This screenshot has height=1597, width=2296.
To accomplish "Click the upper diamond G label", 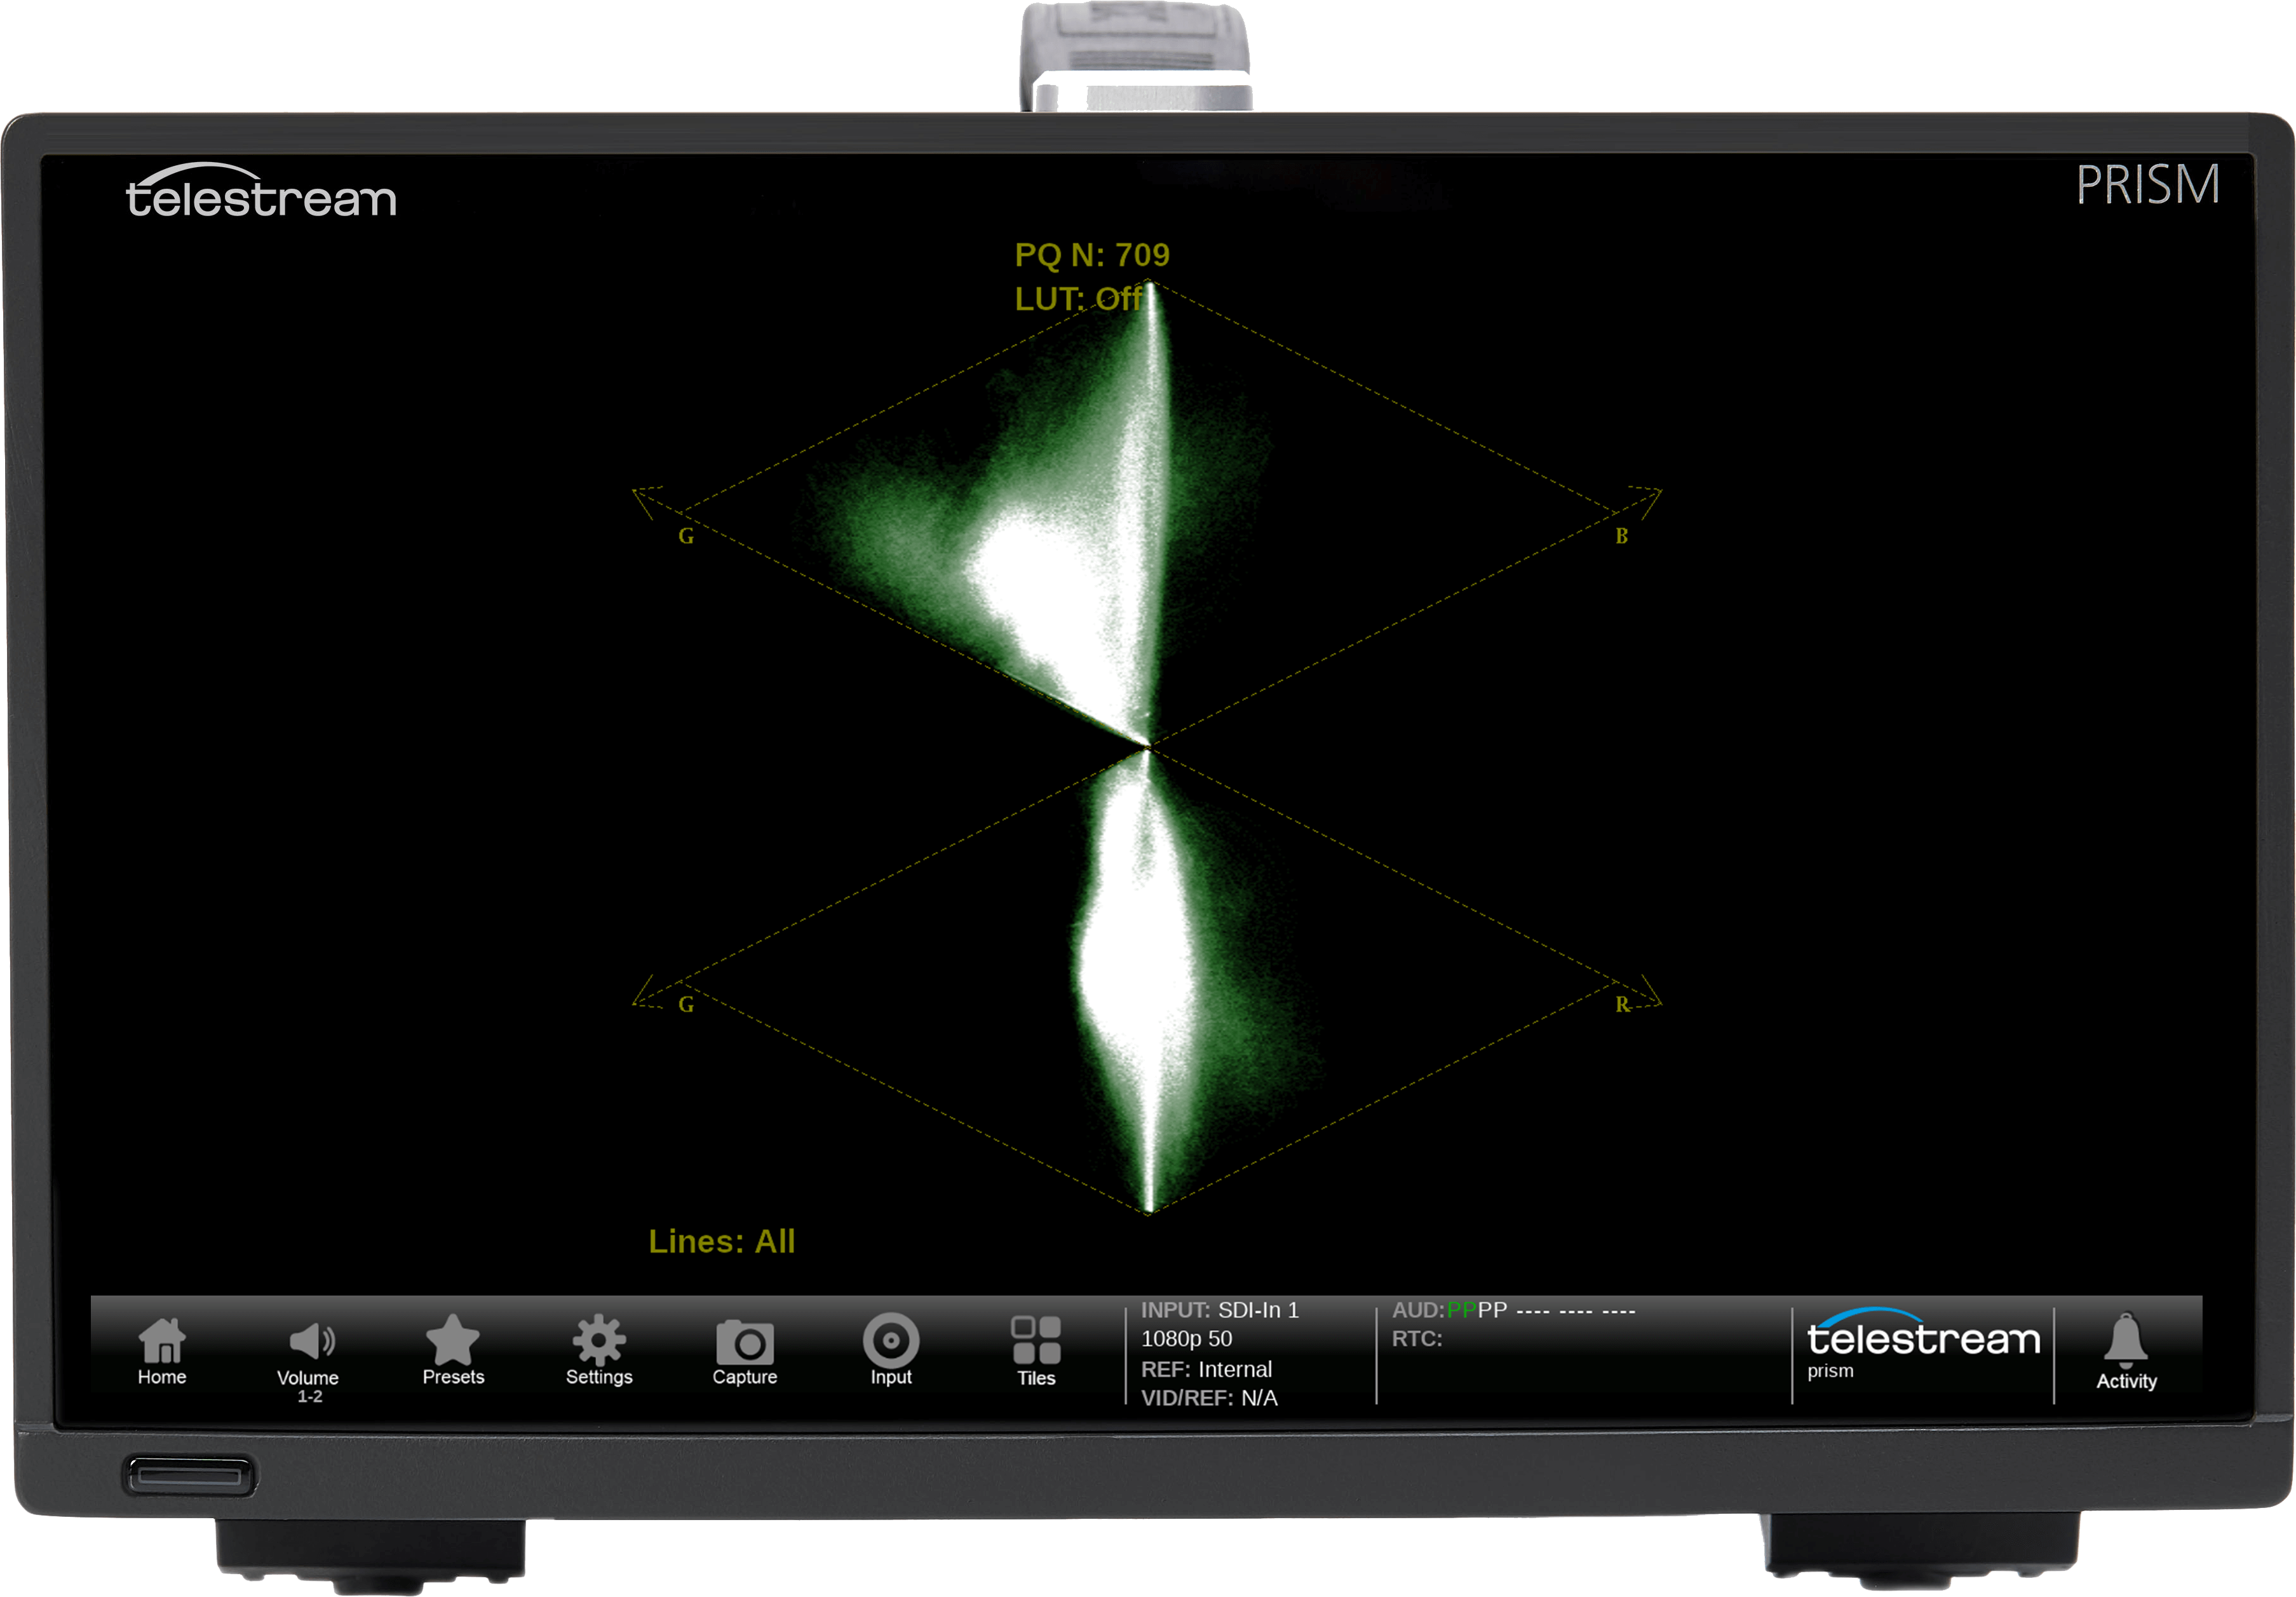I will [686, 536].
